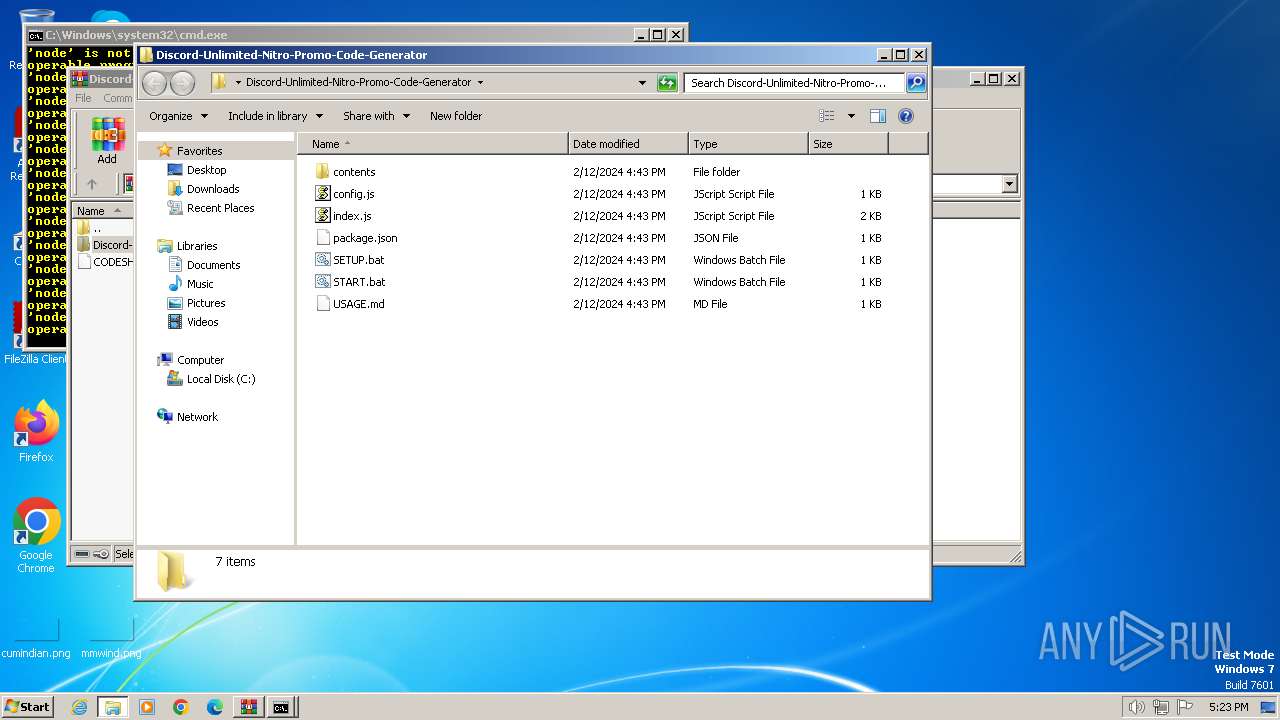Open the Firefox desktop shortcut

[x=36, y=432]
